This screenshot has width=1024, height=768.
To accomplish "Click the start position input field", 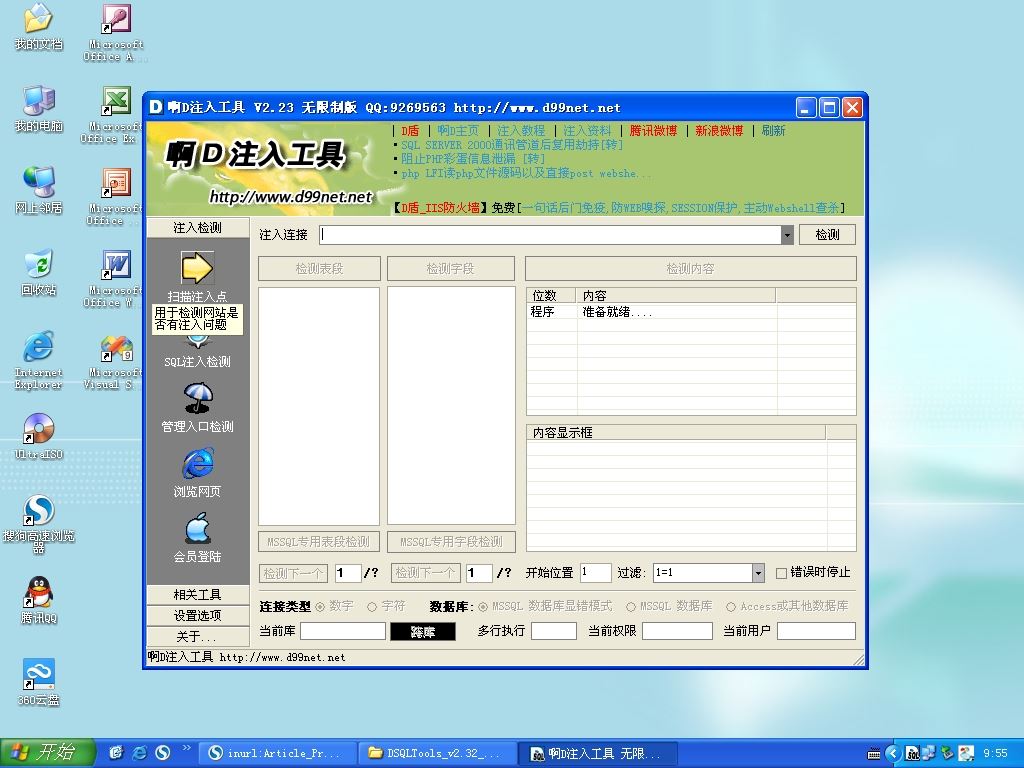I will (595, 573).
